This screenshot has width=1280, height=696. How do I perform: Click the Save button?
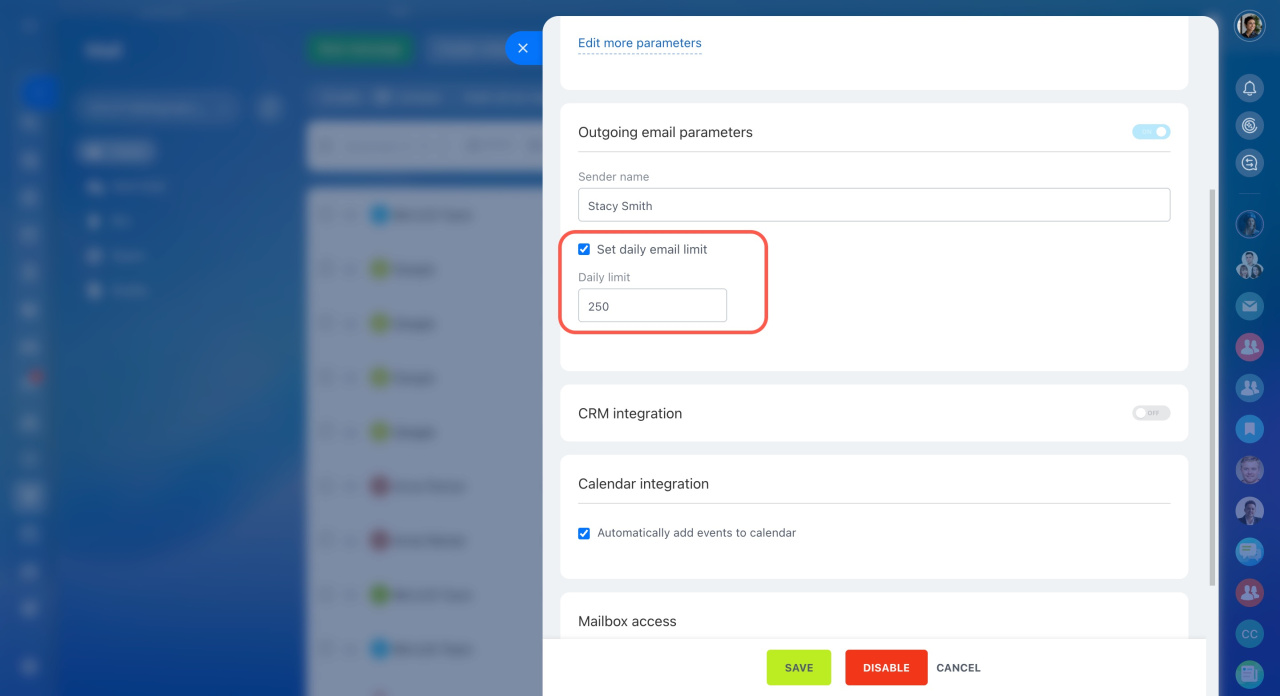[x=798, y=668]
